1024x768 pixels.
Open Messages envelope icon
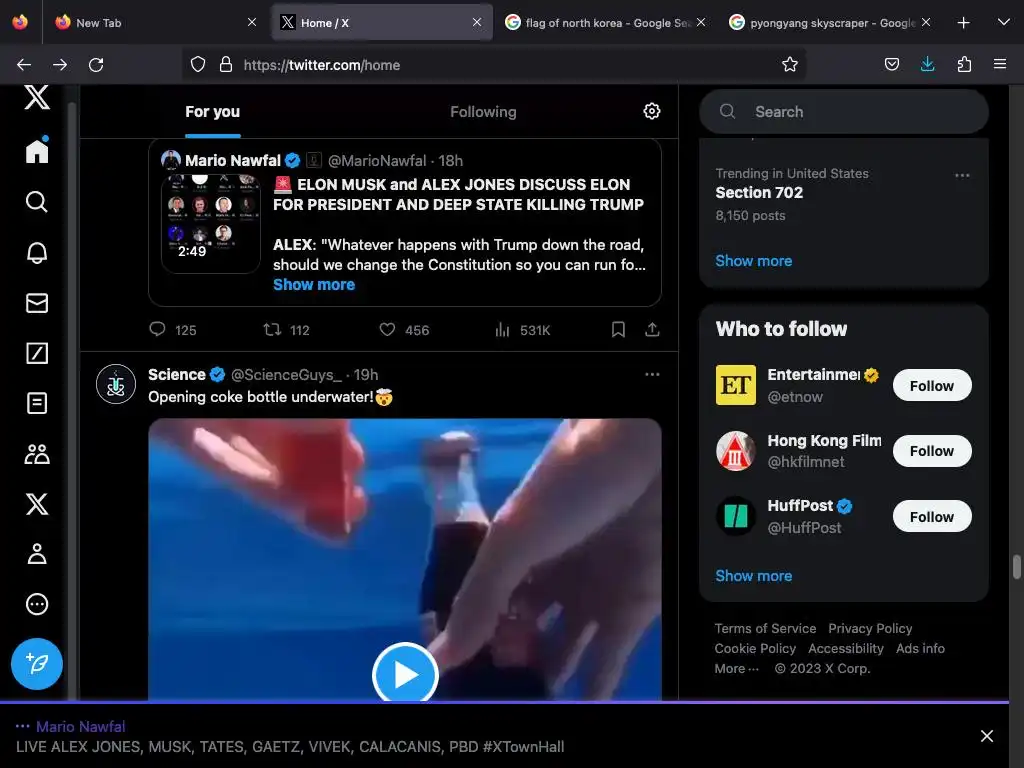point(37,302)
